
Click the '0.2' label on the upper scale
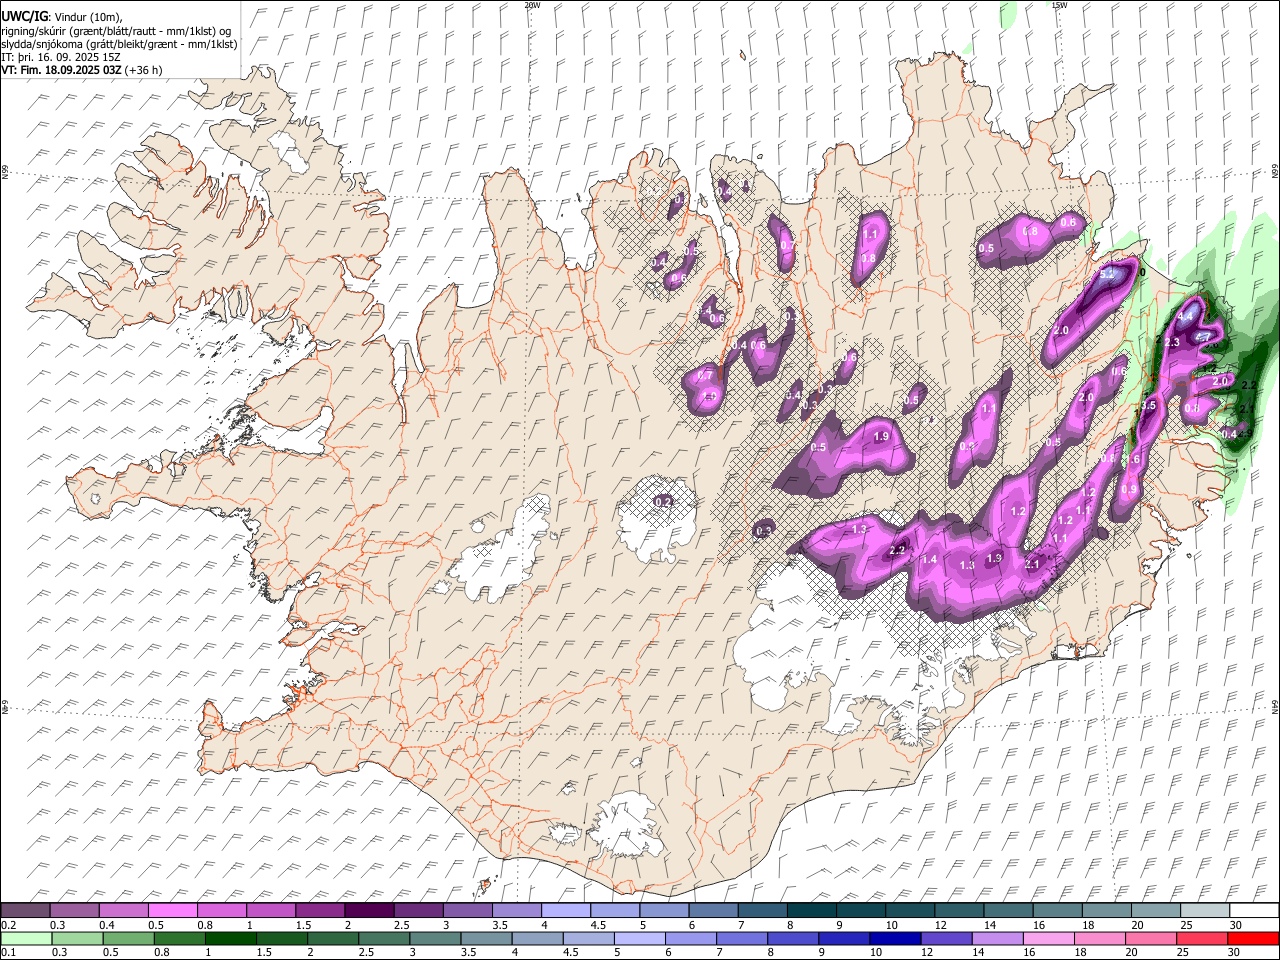9,924
